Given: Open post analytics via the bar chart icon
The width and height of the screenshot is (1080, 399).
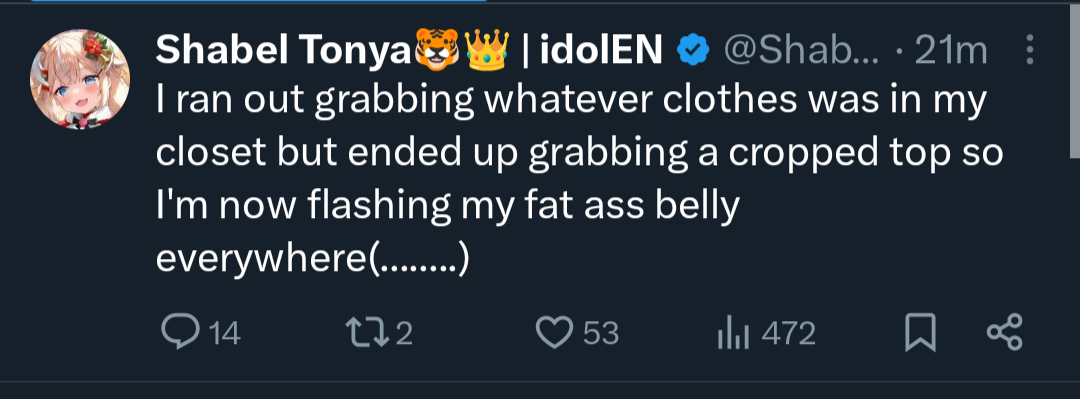Looking at the screenshot, I should 733,334.
